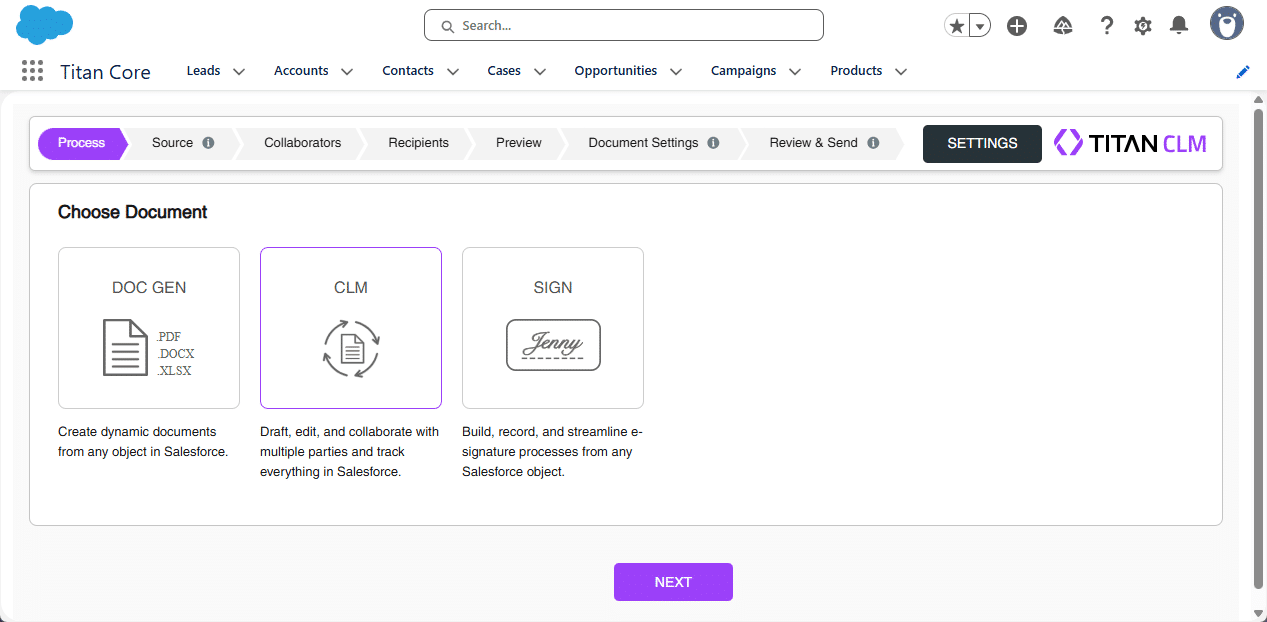The height and width of the screenshot is (622, 1267).
Task: Expand the Campaigns dropdown
Action: point(794,71)
